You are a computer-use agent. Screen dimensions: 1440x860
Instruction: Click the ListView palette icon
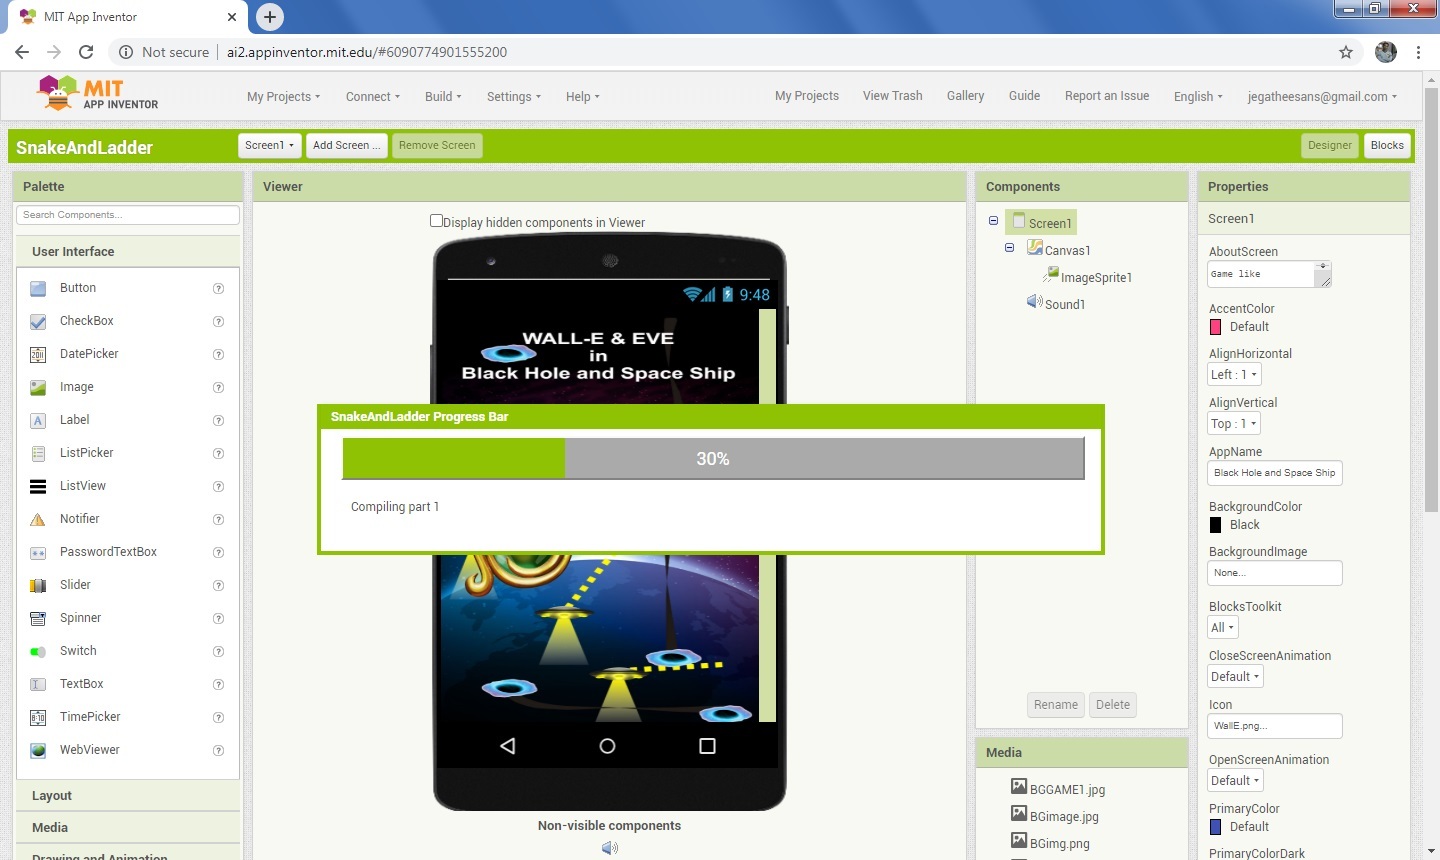point(38,487)
